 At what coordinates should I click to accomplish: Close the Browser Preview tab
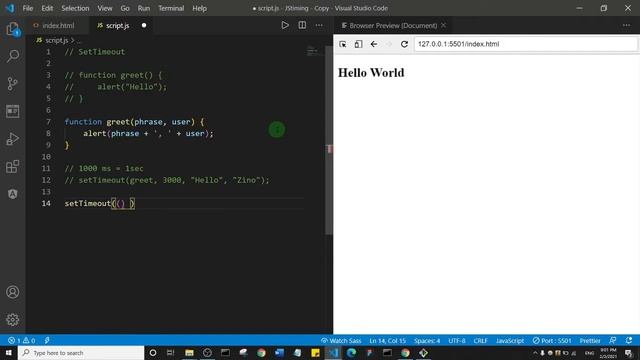click(444, 25)
